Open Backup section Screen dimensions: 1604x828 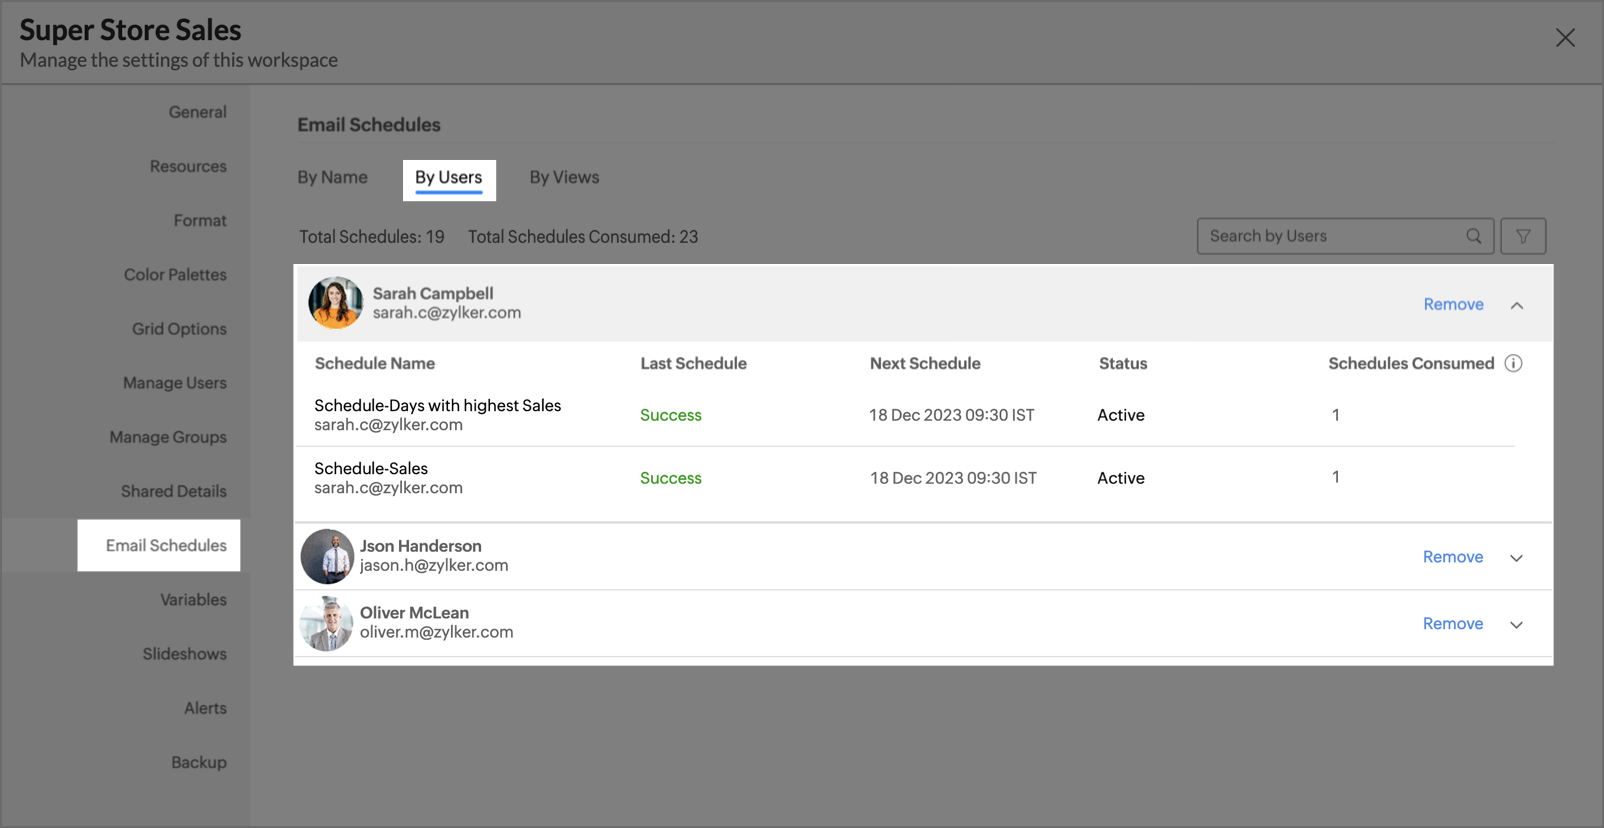point(199,762)
